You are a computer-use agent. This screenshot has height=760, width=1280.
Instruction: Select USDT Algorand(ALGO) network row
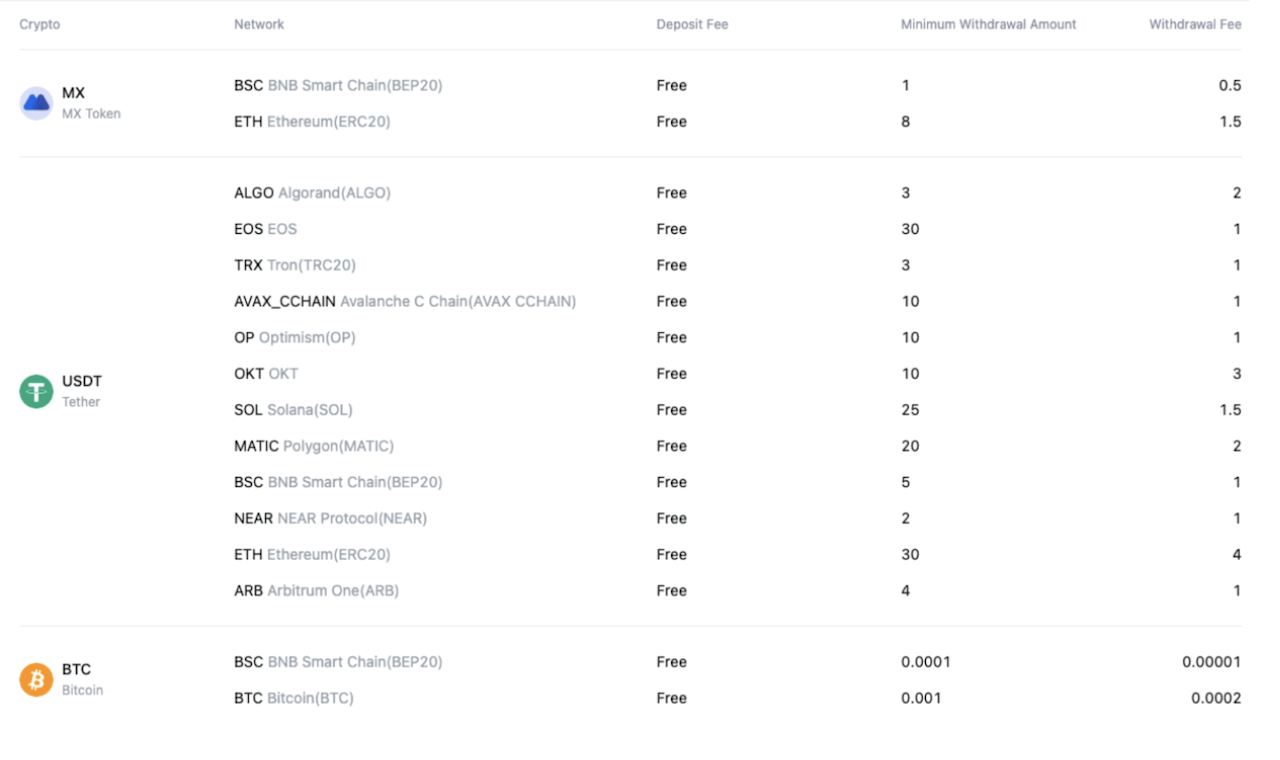[x=312, y=193]
